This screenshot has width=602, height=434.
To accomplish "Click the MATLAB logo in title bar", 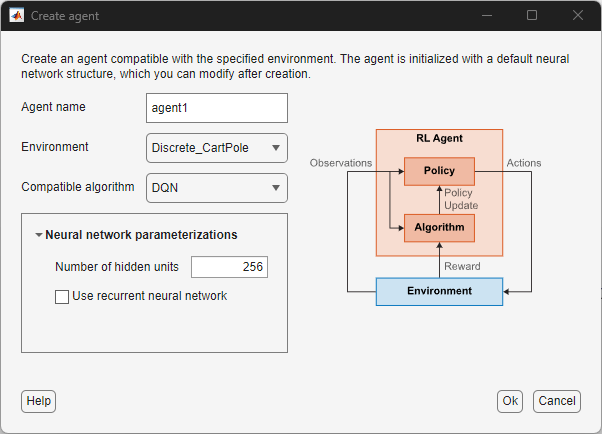I will pyautogui.click(x=17, y=16).
